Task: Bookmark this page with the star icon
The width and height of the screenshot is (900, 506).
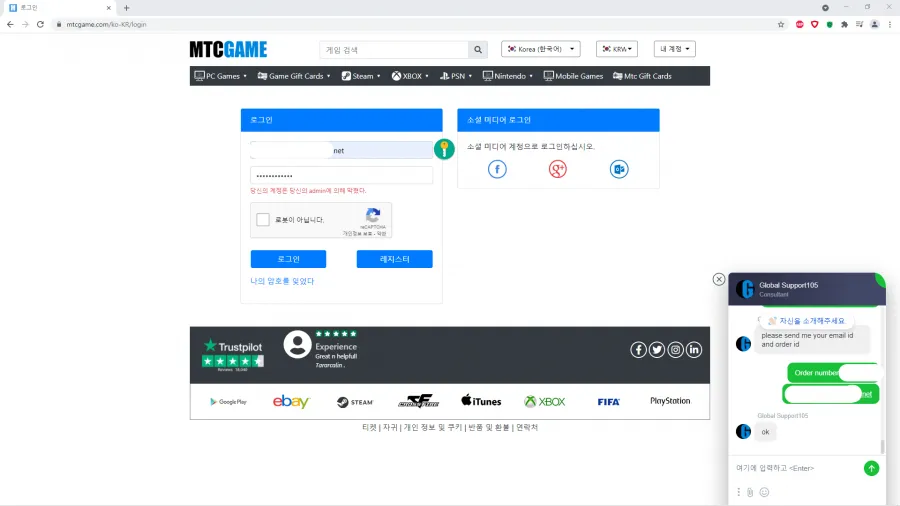Action: point(781,24)
